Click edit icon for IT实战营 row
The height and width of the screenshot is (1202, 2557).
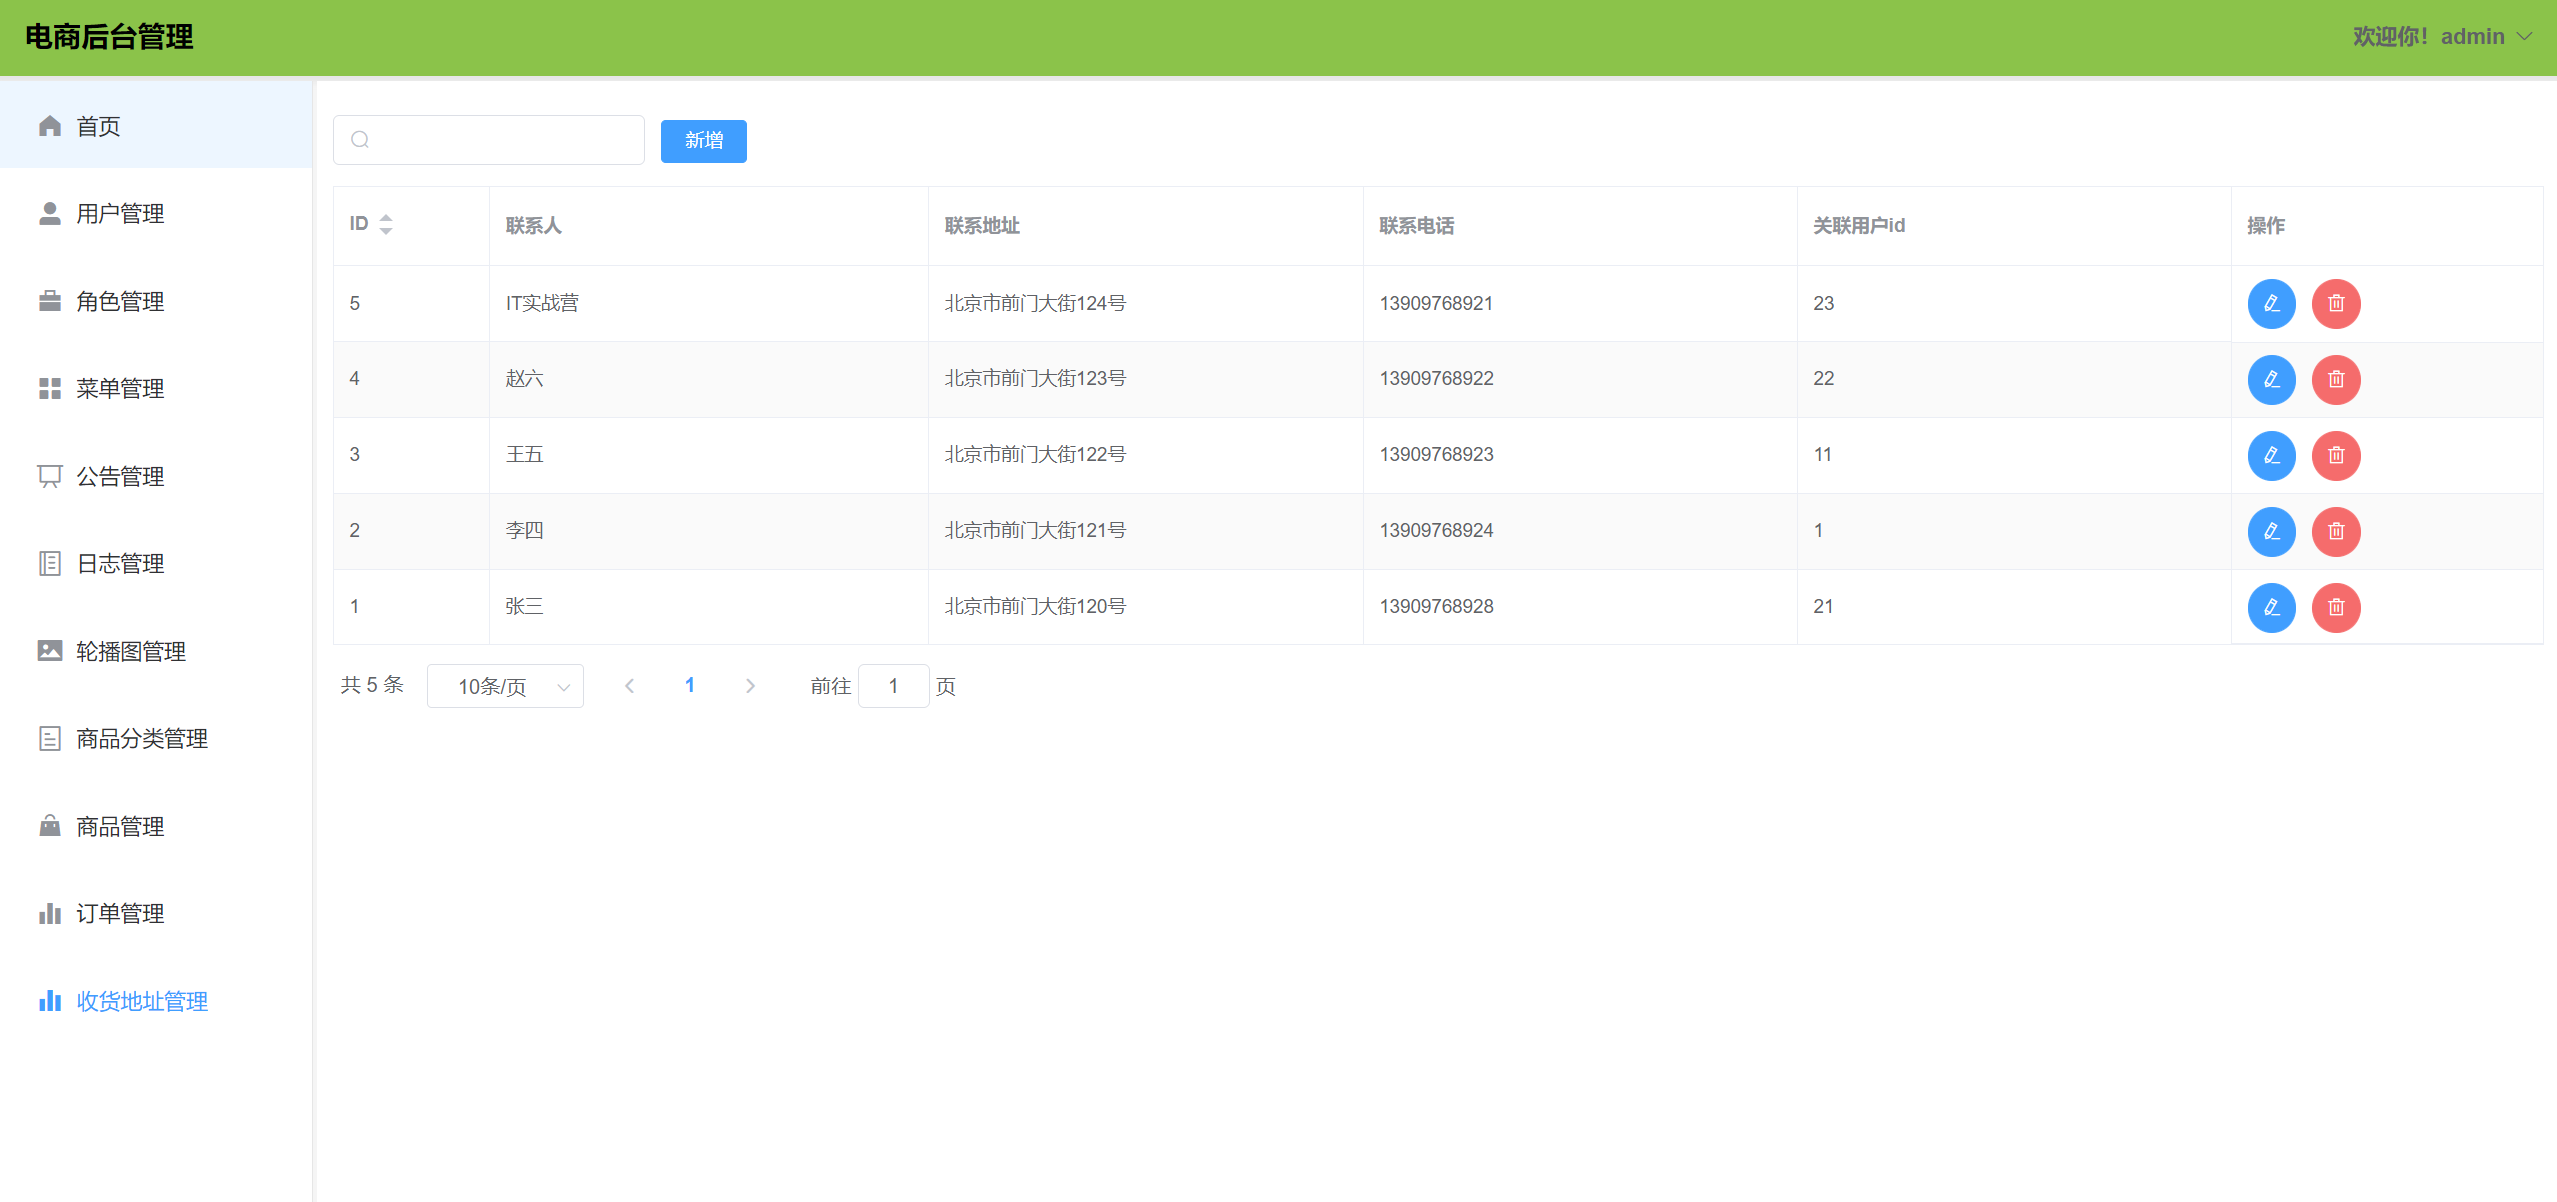[x=2271, y=303]
